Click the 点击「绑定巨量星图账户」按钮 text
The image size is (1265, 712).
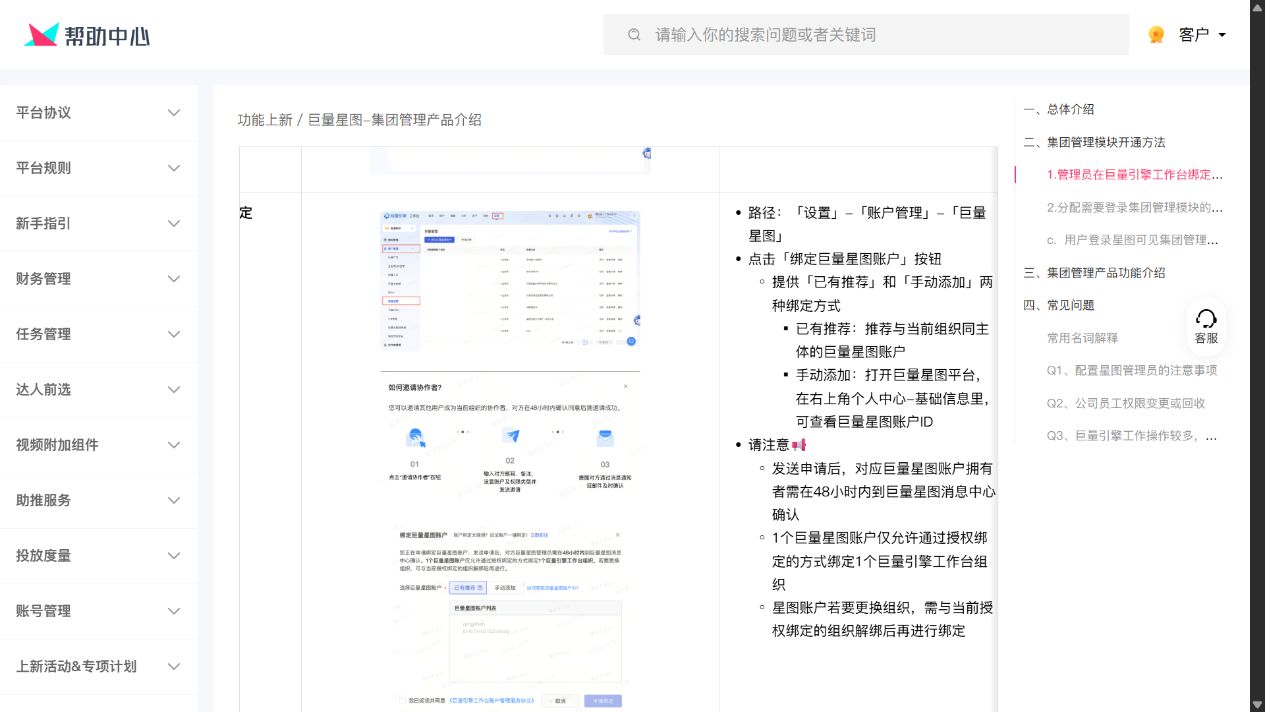pos(845,258)
